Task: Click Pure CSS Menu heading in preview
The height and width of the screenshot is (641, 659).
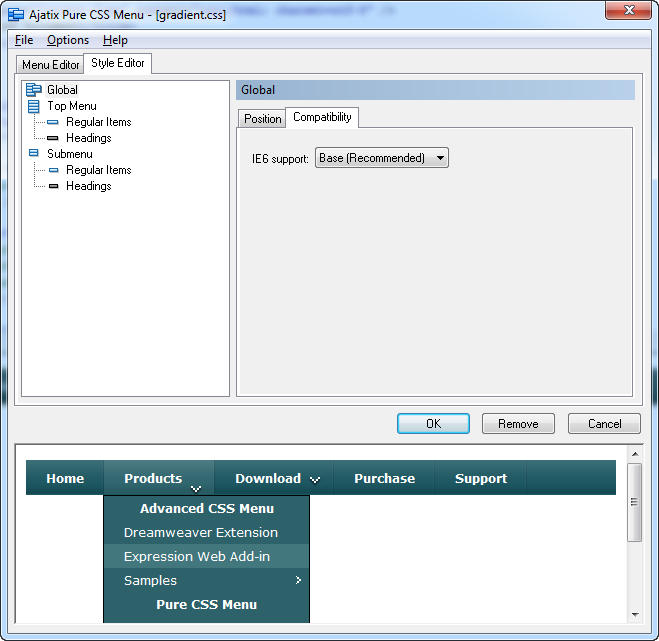Action: tap(207, 604)
